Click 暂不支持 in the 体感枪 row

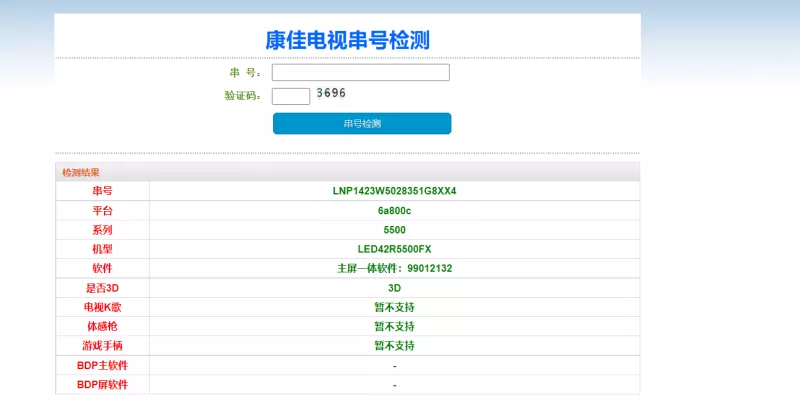(394, 326)
